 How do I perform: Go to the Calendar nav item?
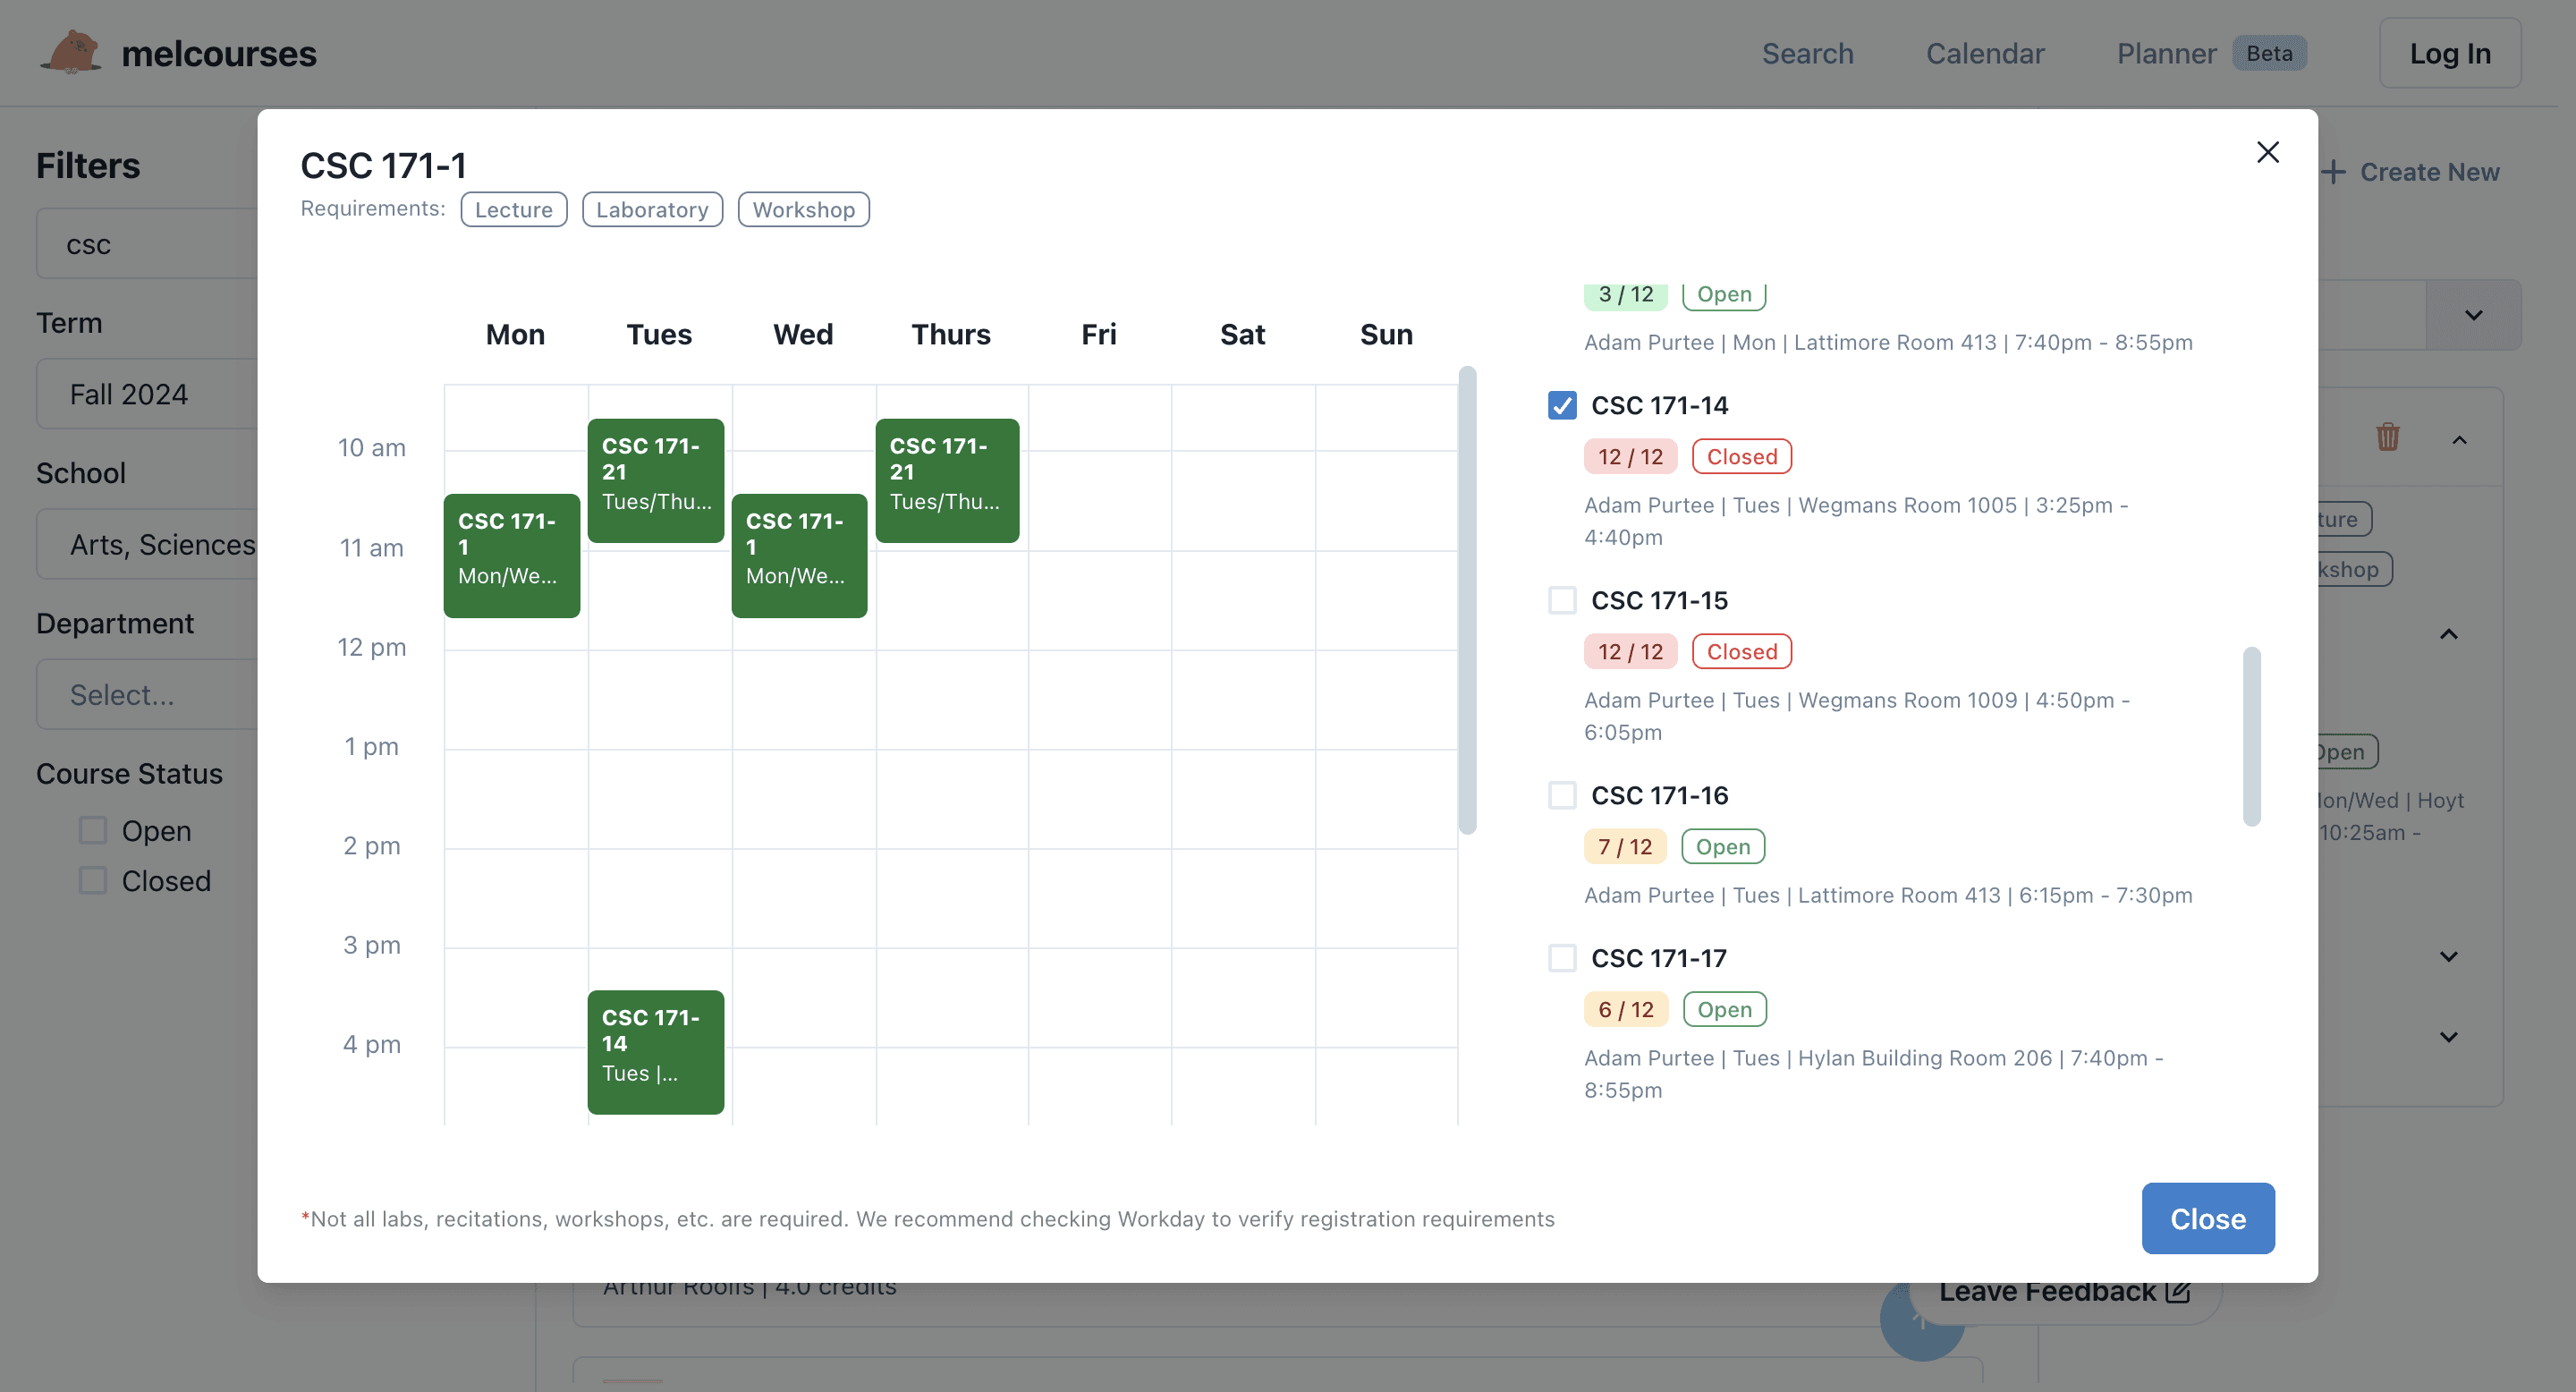click(x=1984, y=53)
